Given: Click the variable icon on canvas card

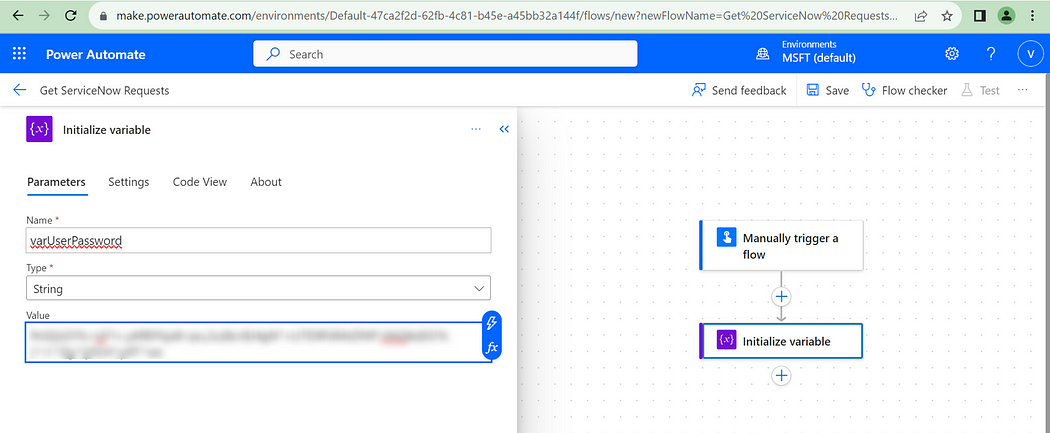Looking at the screenshot, I should (x=727, y=341).
